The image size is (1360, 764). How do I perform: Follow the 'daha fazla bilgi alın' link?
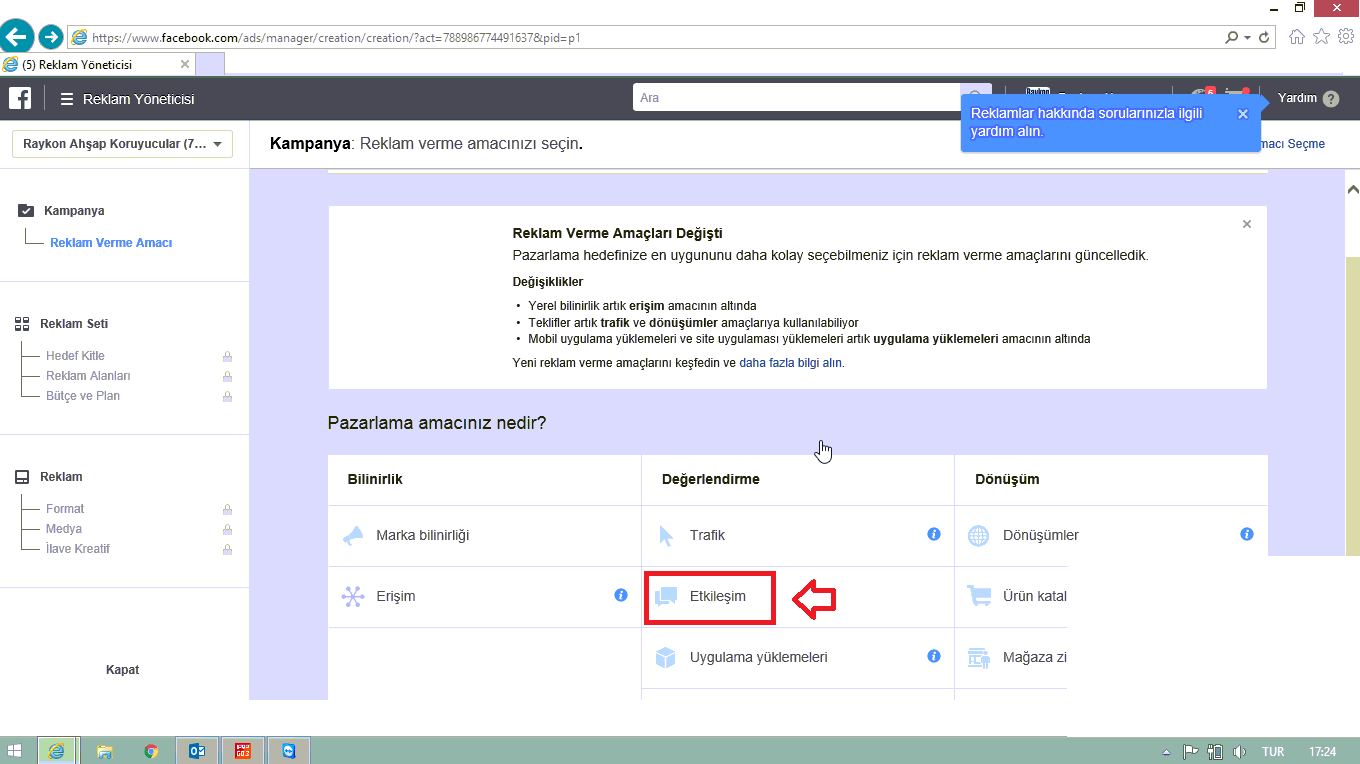click(x=790, y=363)
